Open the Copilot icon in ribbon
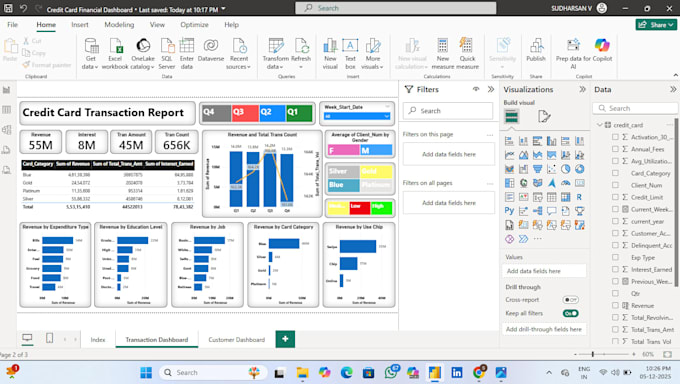The height and width of the screenshot is (384, 680). point(602,49)
